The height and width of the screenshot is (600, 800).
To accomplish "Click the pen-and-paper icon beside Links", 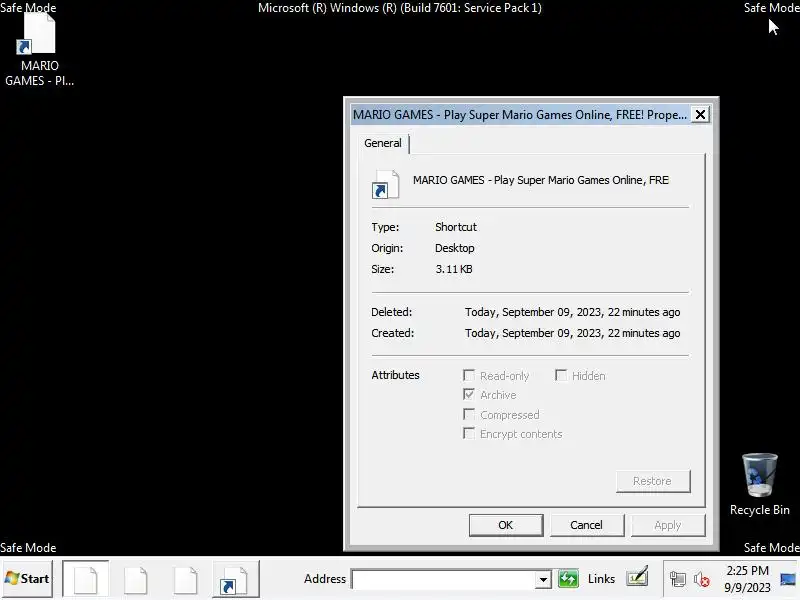I will tap(637, 577).
